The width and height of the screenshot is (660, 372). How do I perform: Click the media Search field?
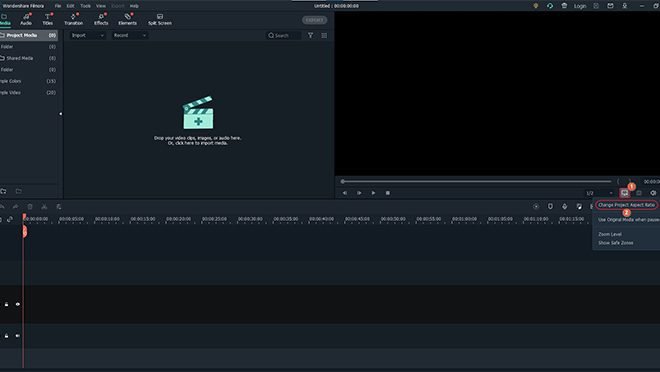(284, 35)
